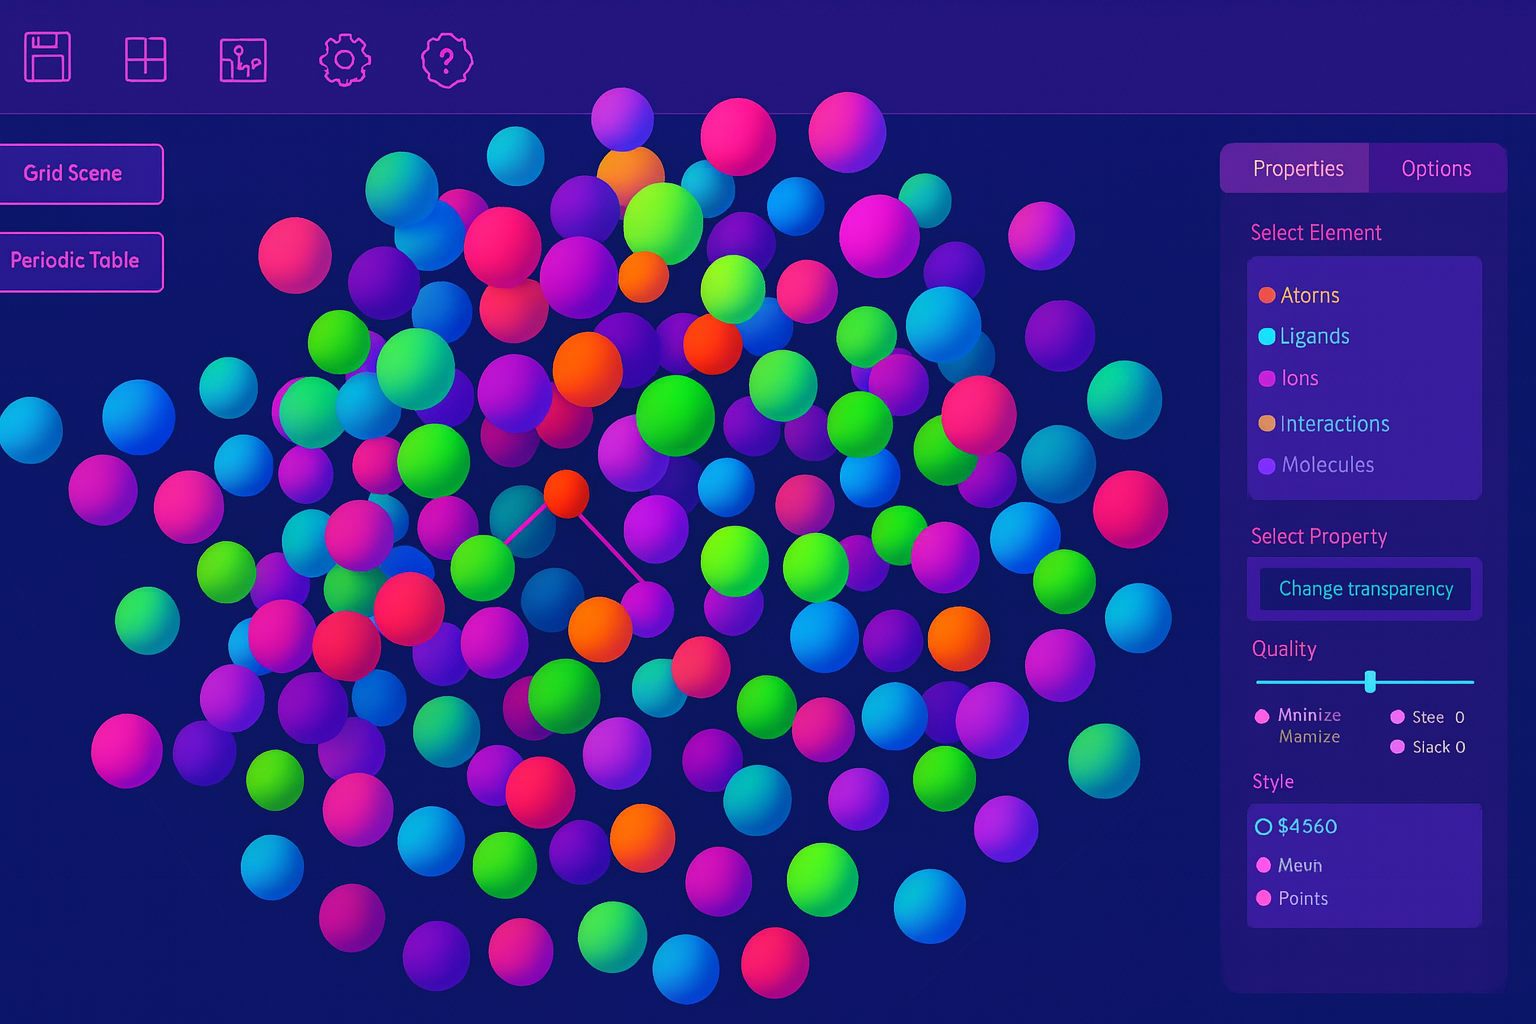The width and height of the screenshot is (1536, 1024).
Task: Switch to the Properties tab
Action: click(1297, 169)
